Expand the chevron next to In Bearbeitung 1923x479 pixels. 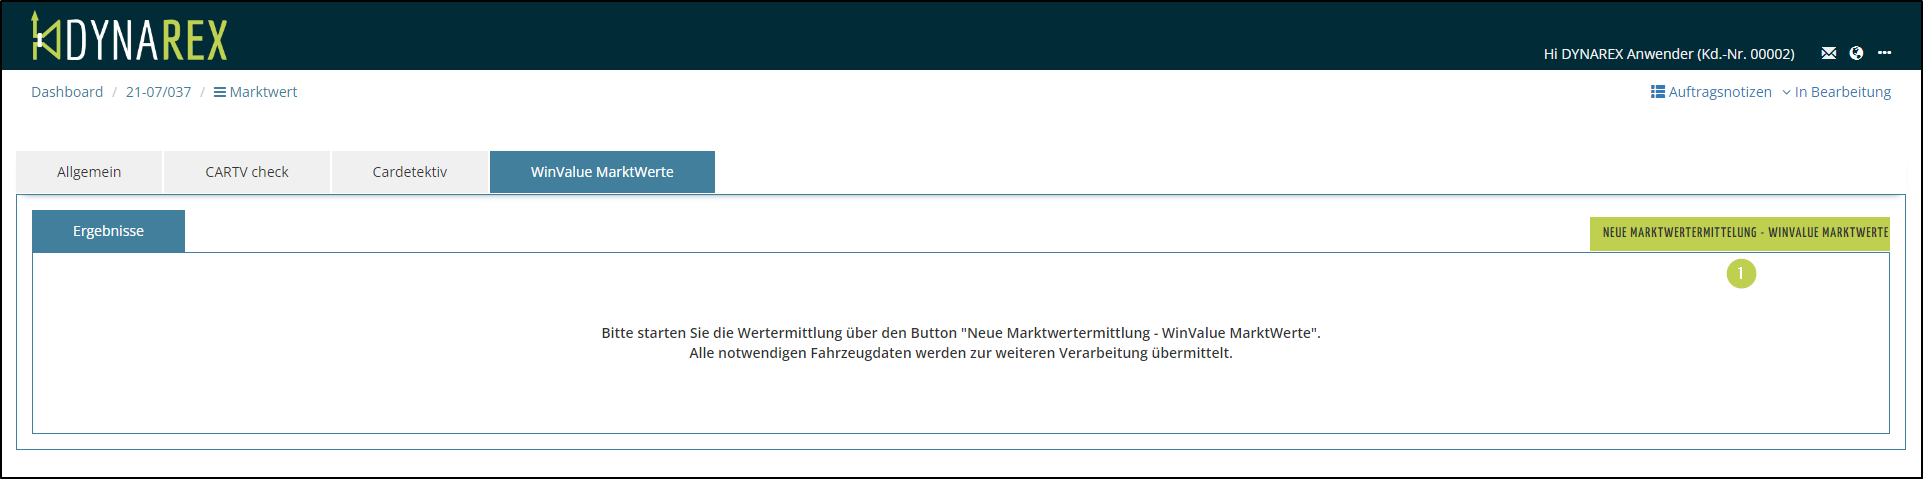pyautogui.click(x=1786, y=93)
